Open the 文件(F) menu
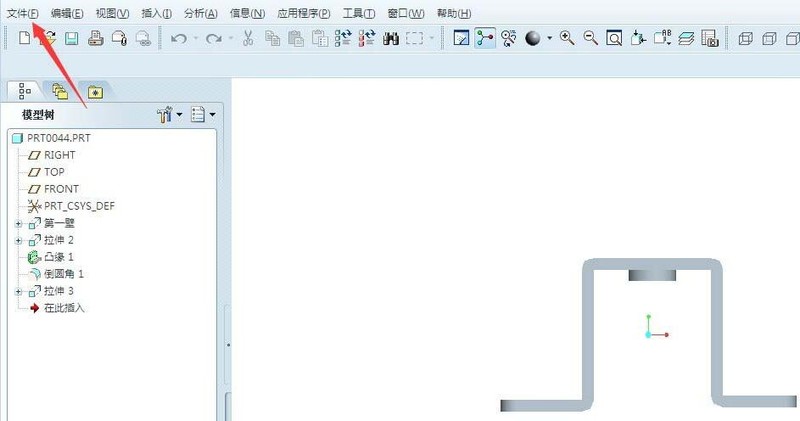This screenshot has height=421, width=800. 22,13
